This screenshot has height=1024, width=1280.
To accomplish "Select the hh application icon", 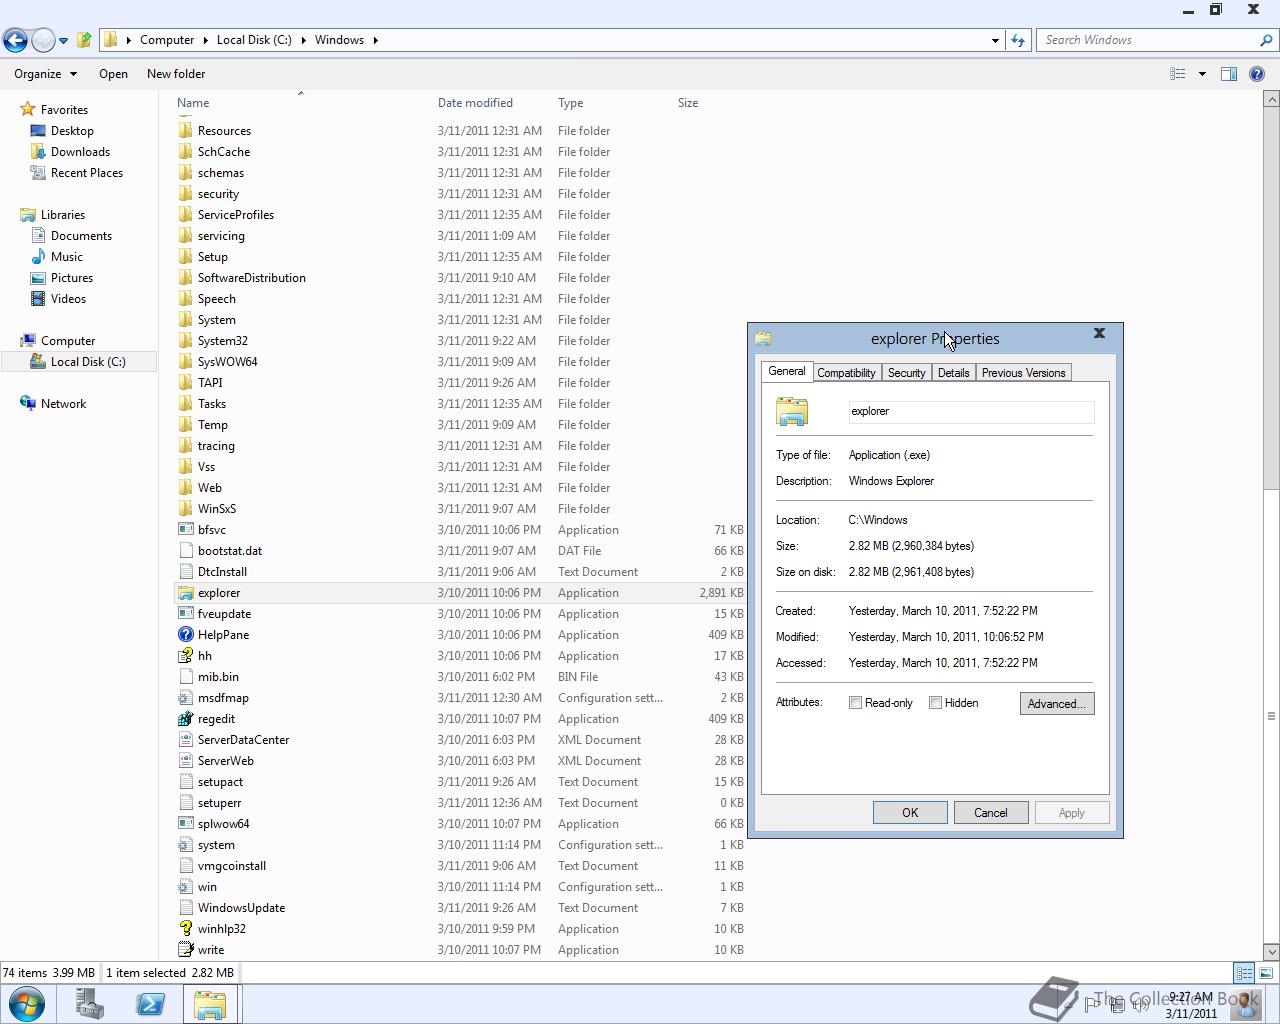I will pos(185,656).
